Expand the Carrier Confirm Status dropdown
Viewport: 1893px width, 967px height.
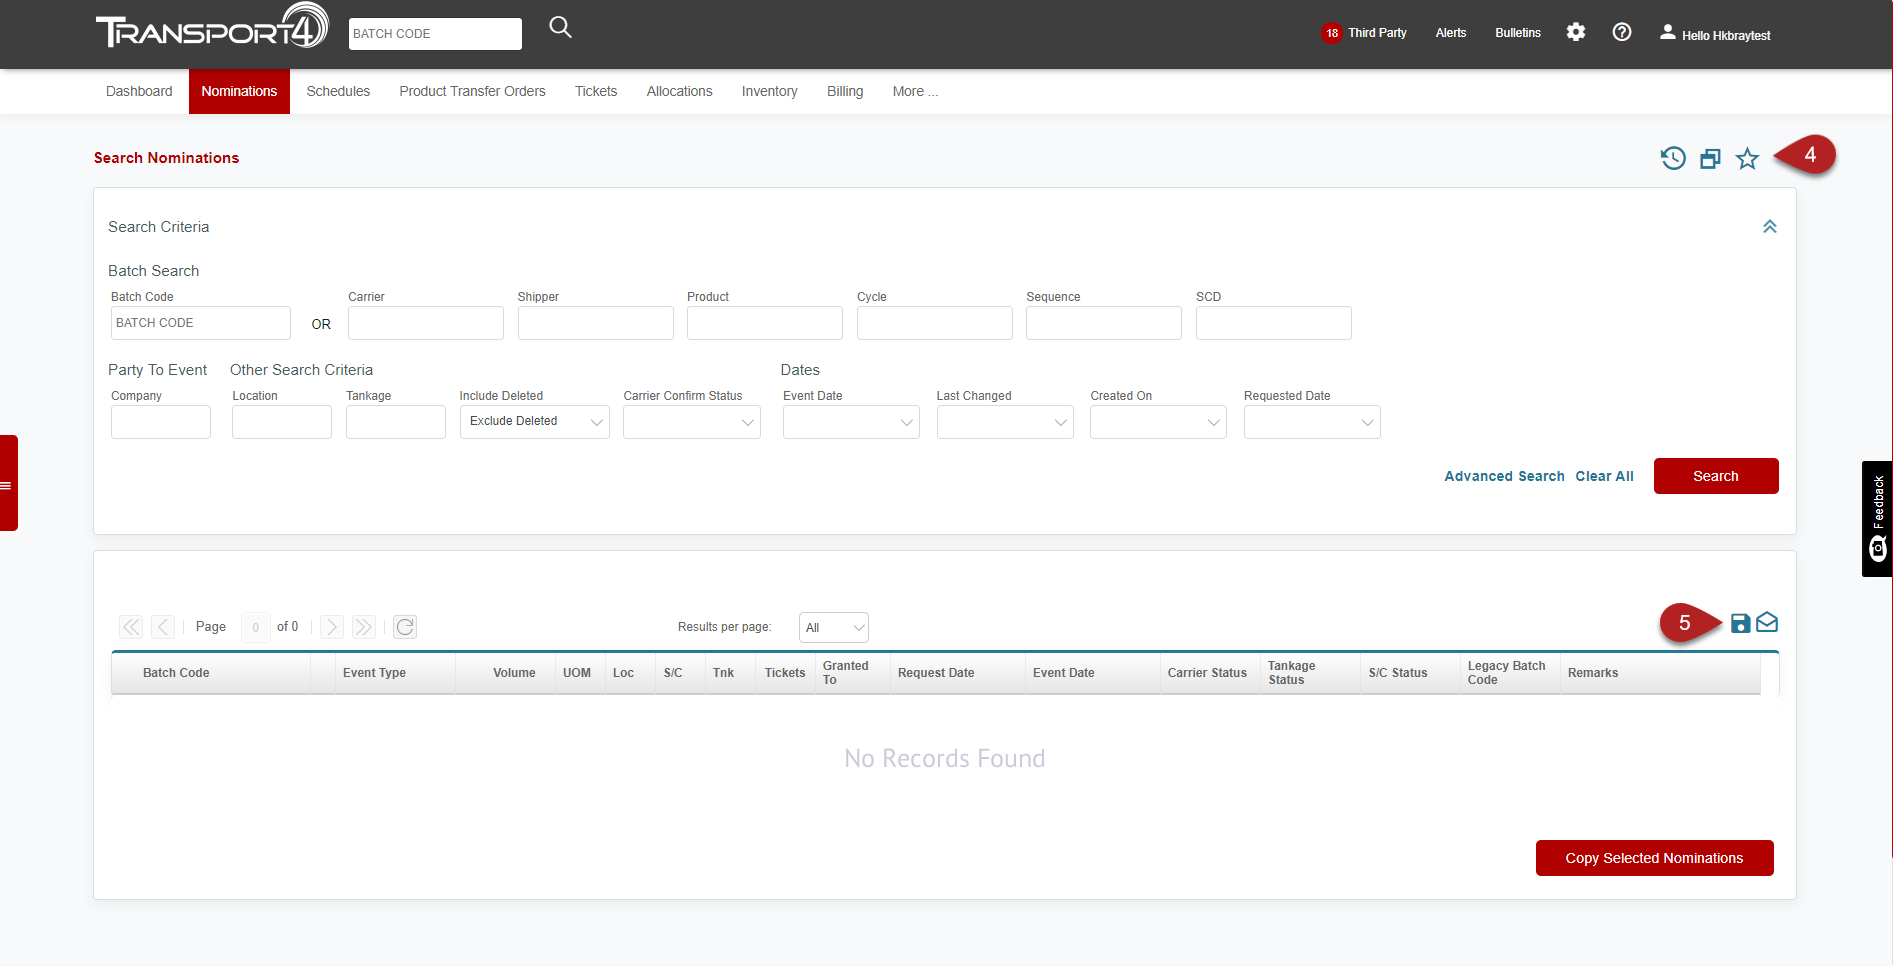tap(691, 422)
